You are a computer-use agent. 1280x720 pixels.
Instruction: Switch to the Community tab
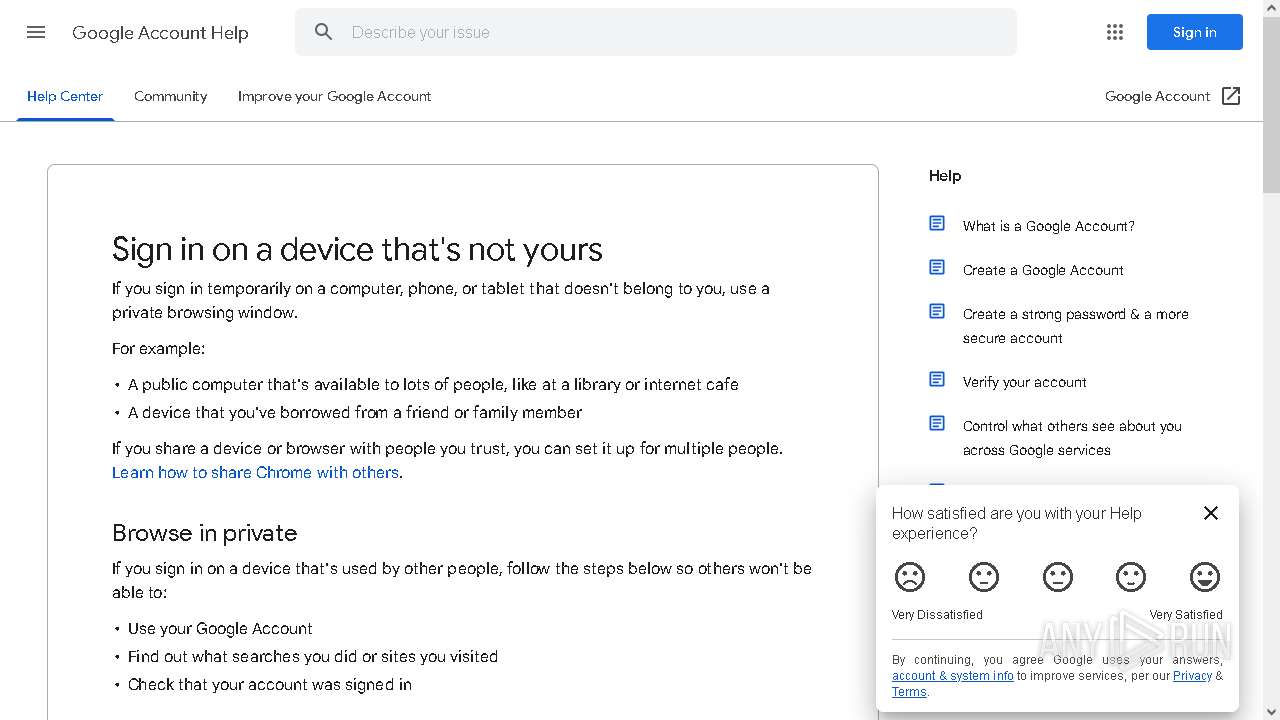click(171, 96)
